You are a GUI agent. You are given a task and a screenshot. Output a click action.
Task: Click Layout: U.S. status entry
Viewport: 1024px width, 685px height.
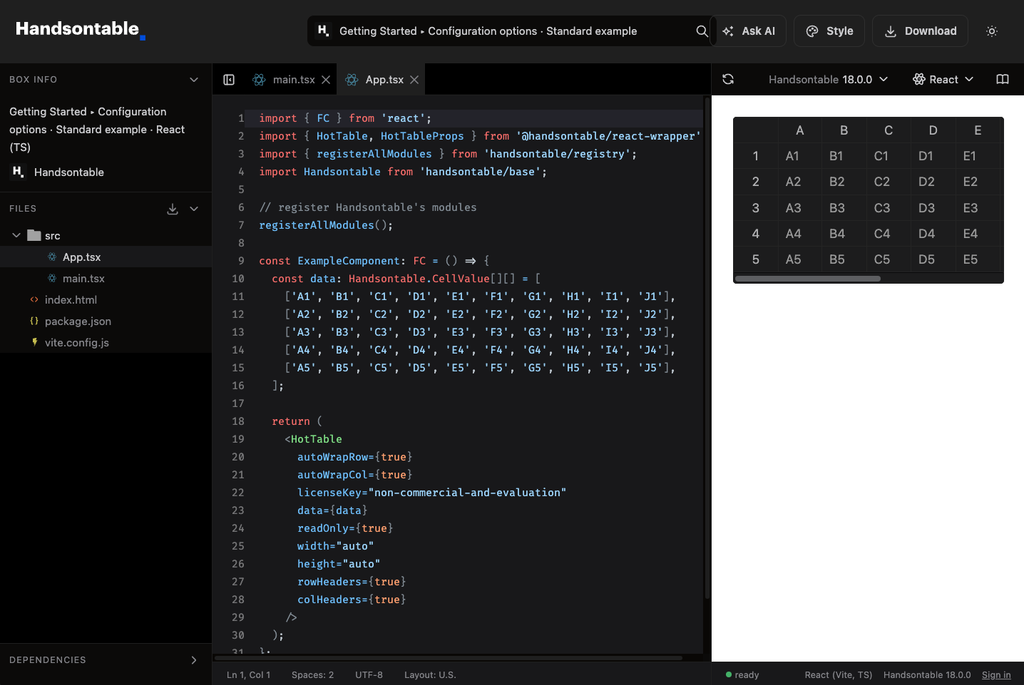point(430,675)
